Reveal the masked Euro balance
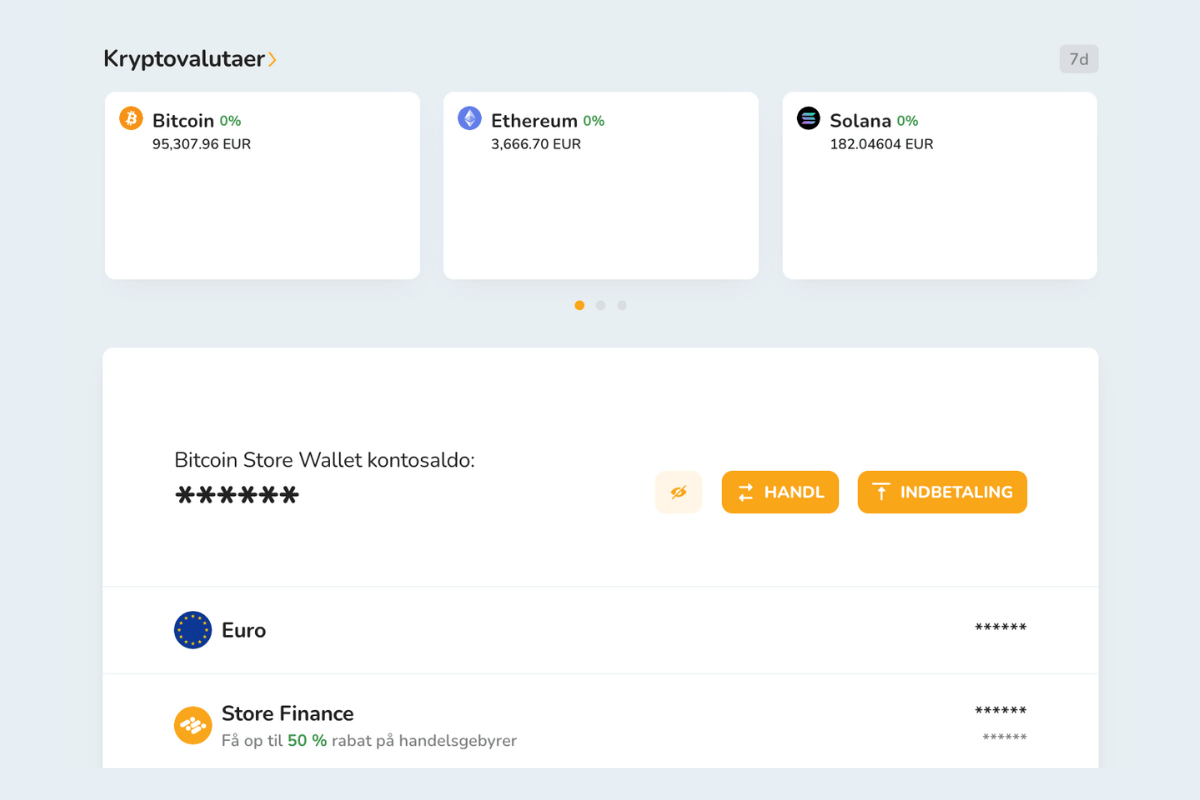This screenshot has height=800, width=1200. pyautogui.click(x=1000, y=628)
